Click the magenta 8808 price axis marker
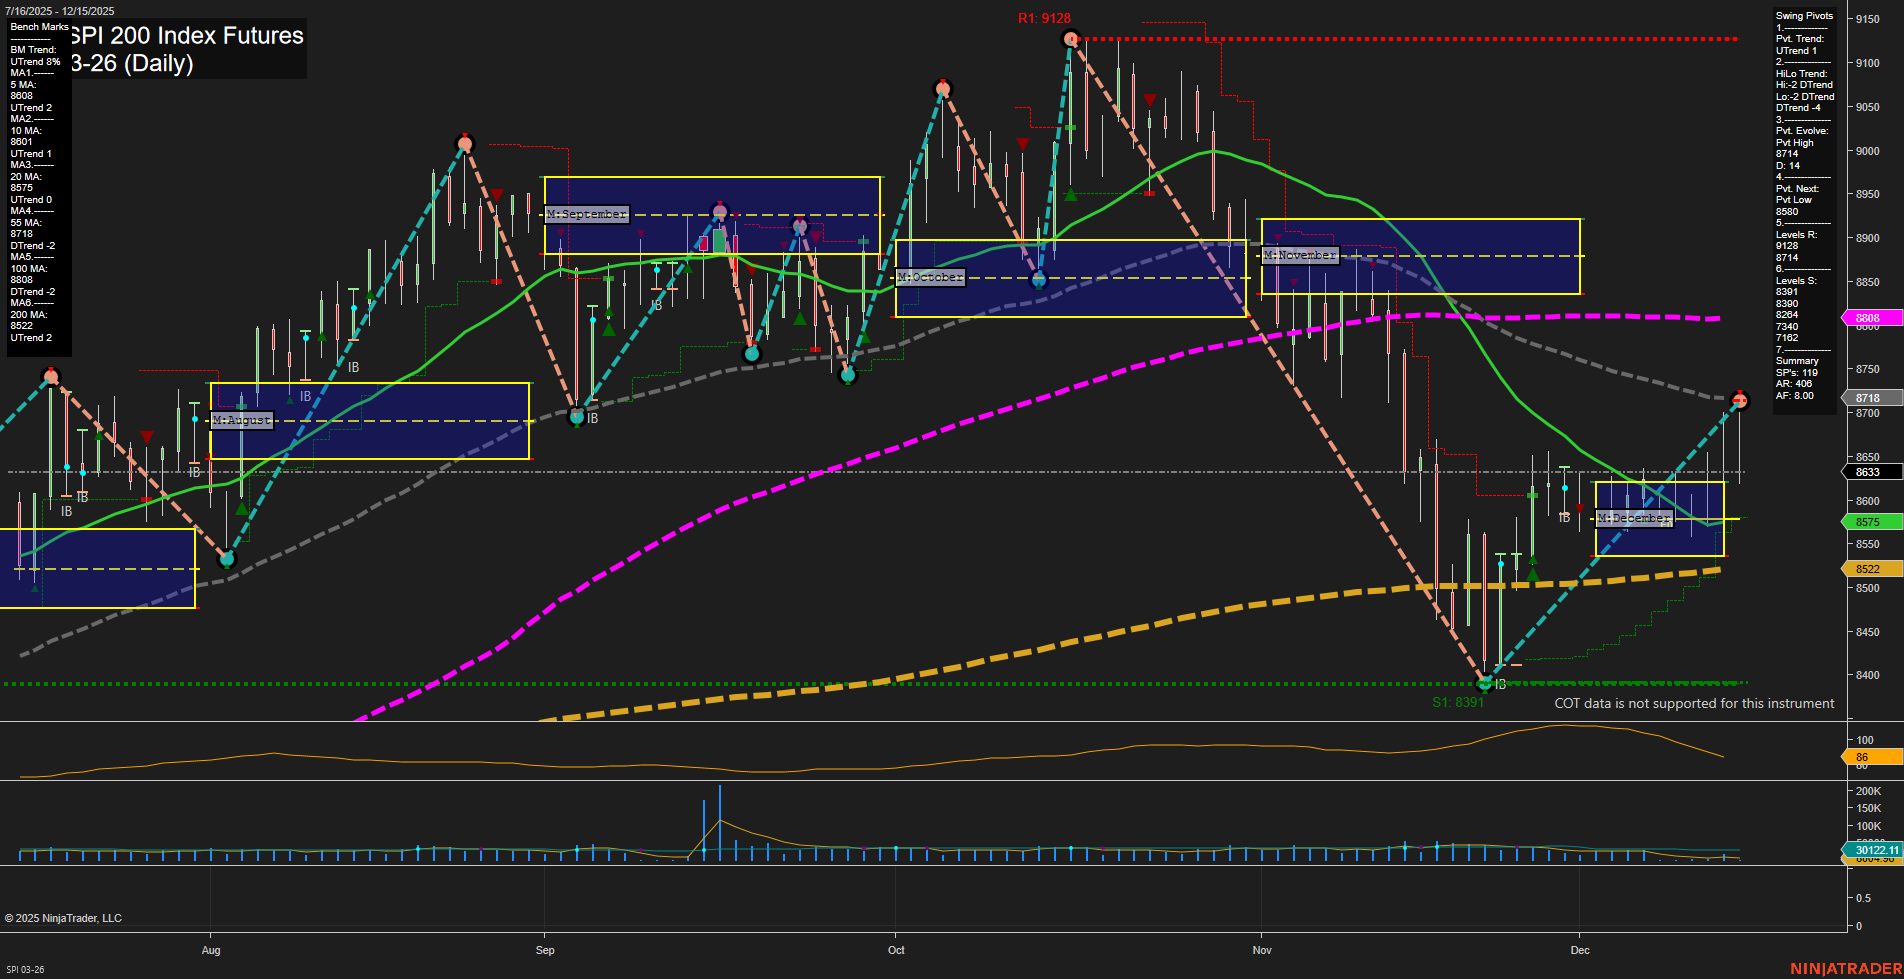Image resolution: width=1904 pixels, height=979 pixels. pos(1872,318)
